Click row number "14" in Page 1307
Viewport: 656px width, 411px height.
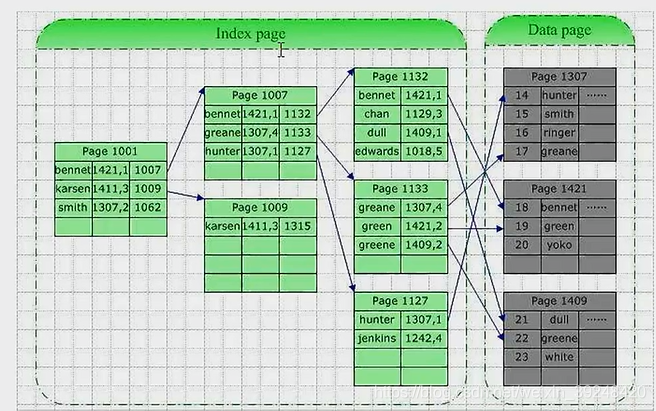[522, 95]
